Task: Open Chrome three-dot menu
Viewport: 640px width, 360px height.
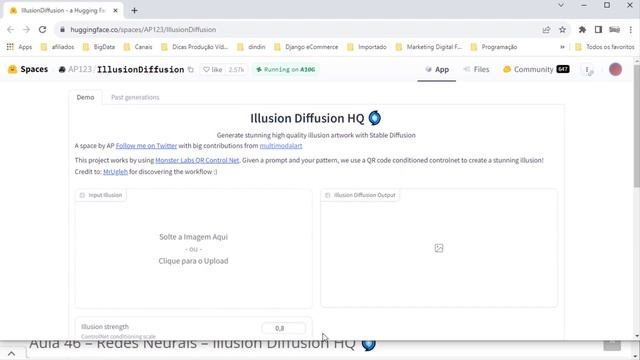Action: [631, 29]
